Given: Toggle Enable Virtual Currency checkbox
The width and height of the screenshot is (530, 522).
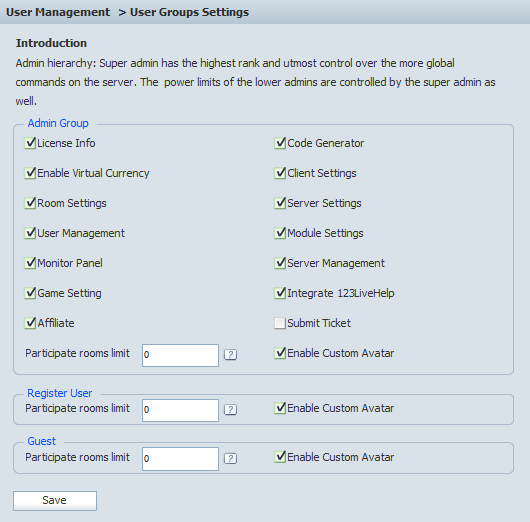Looking at the screenshot, I should click(30, 173).
